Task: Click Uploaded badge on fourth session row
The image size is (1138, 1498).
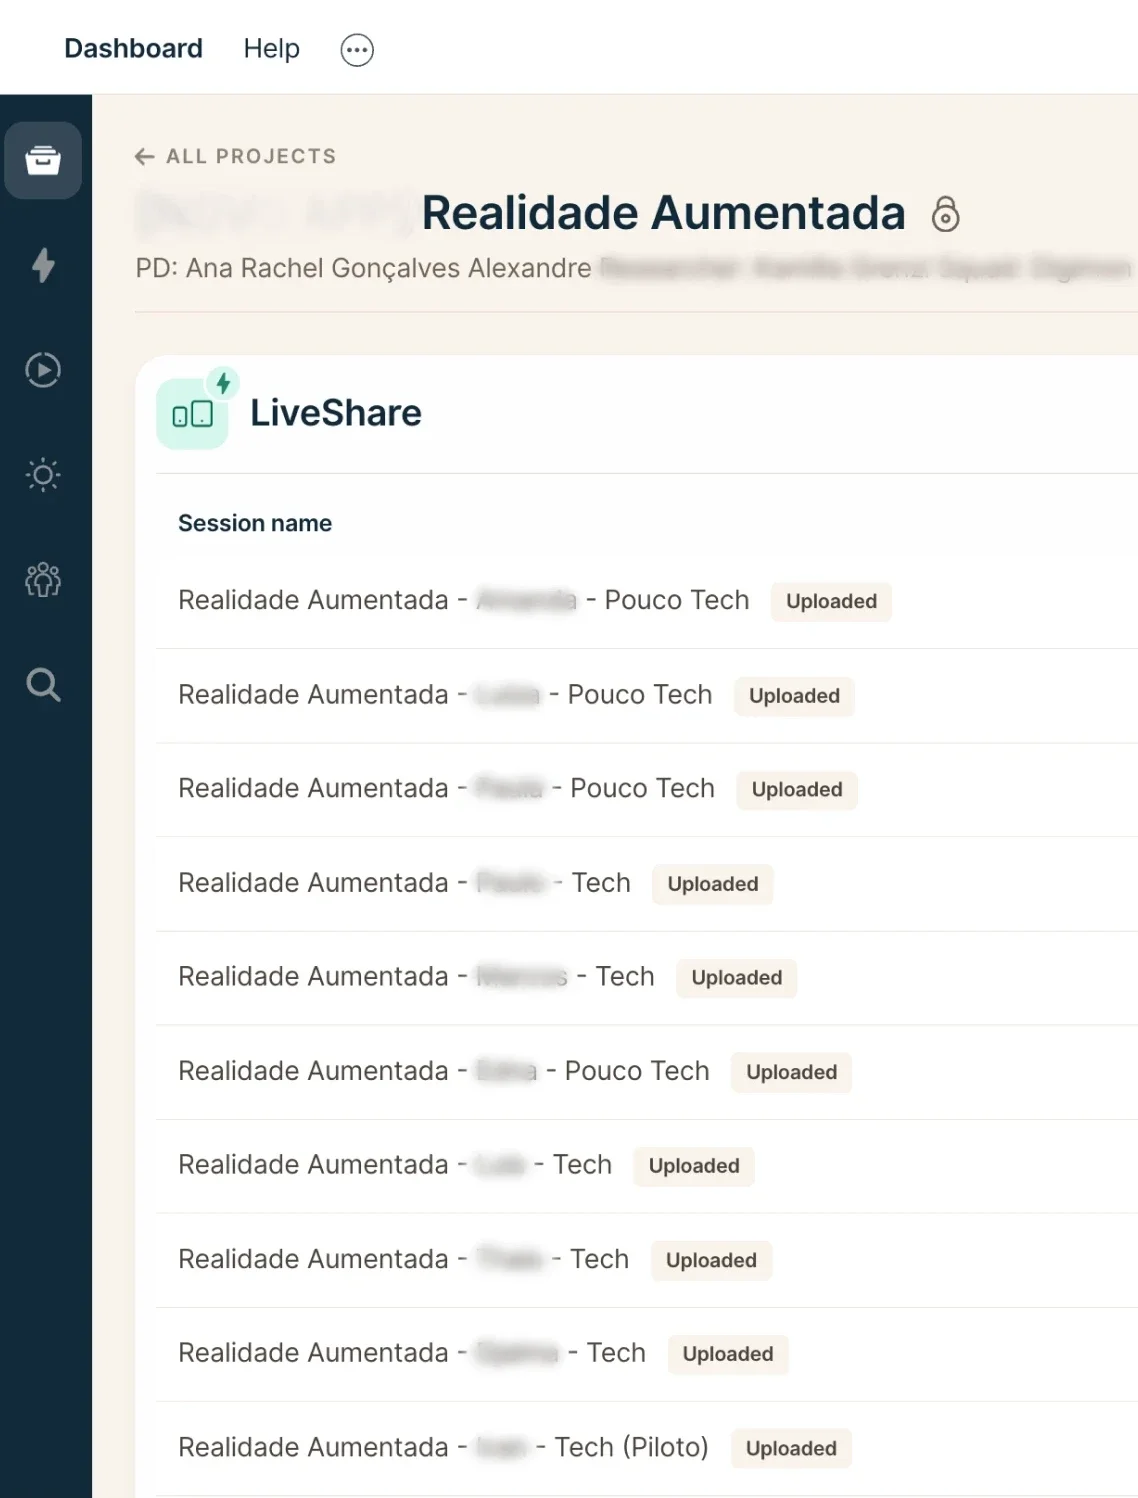Action: pyautogui.click(x=713, y=884)
